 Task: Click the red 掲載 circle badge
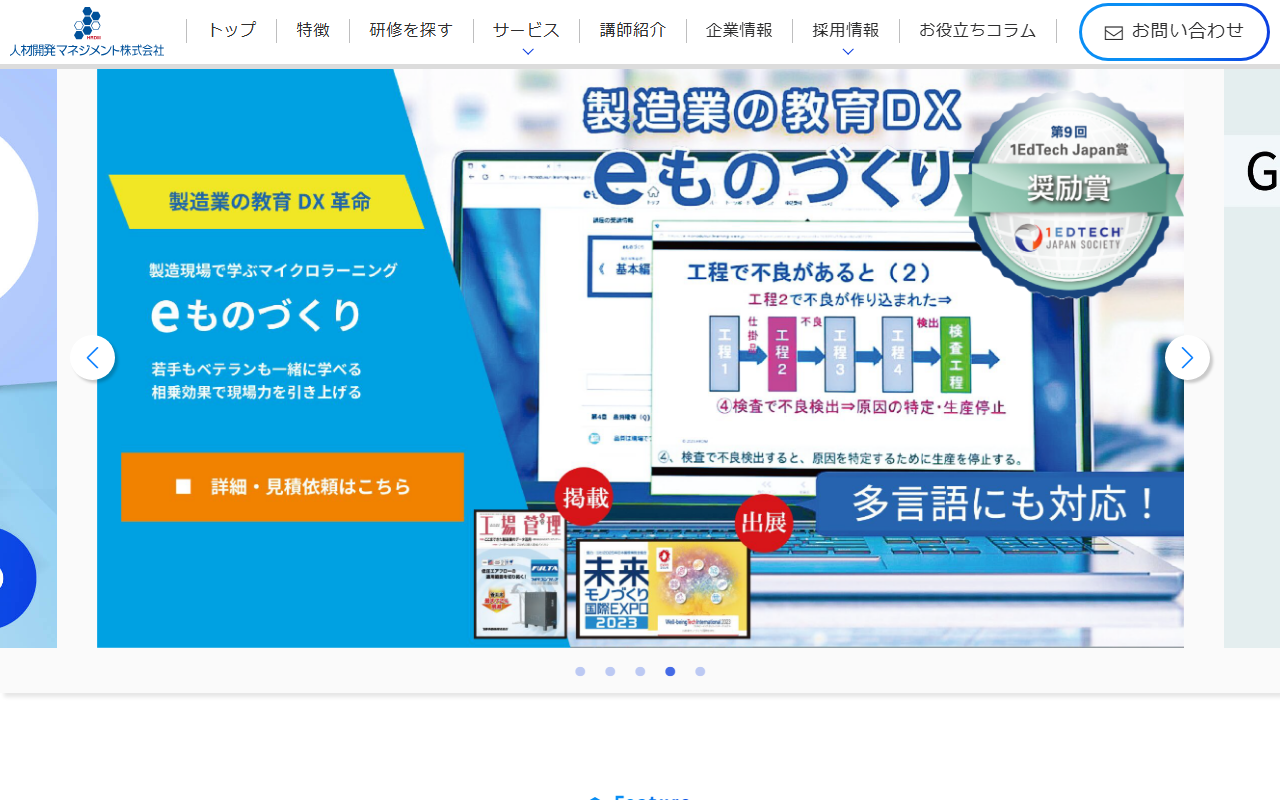(584, 497)
